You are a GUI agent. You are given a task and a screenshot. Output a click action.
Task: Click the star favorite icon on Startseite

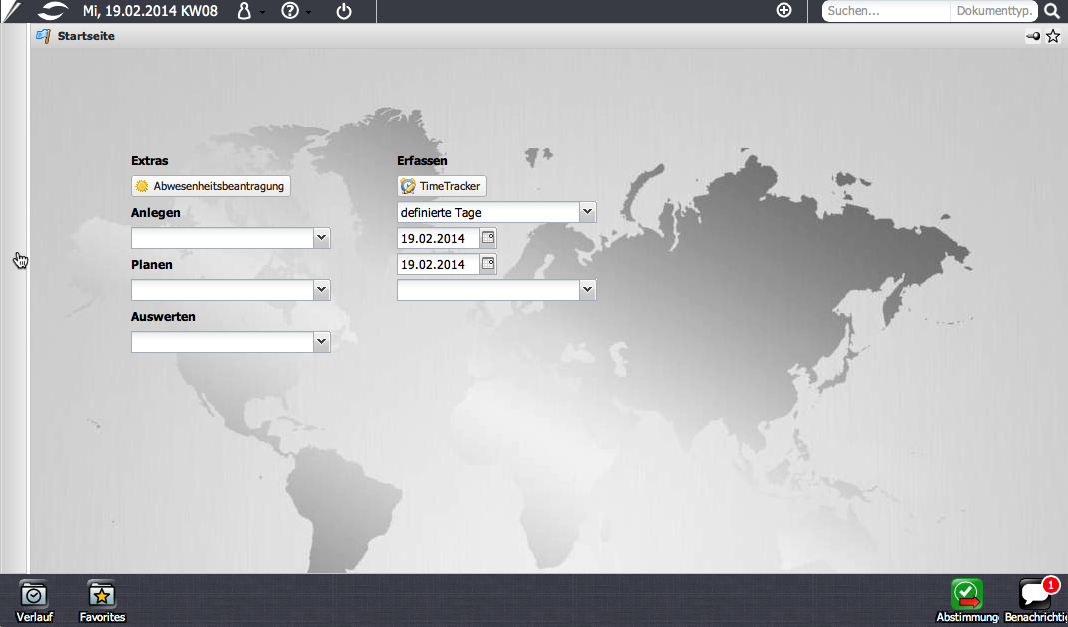coord(1052,36)
